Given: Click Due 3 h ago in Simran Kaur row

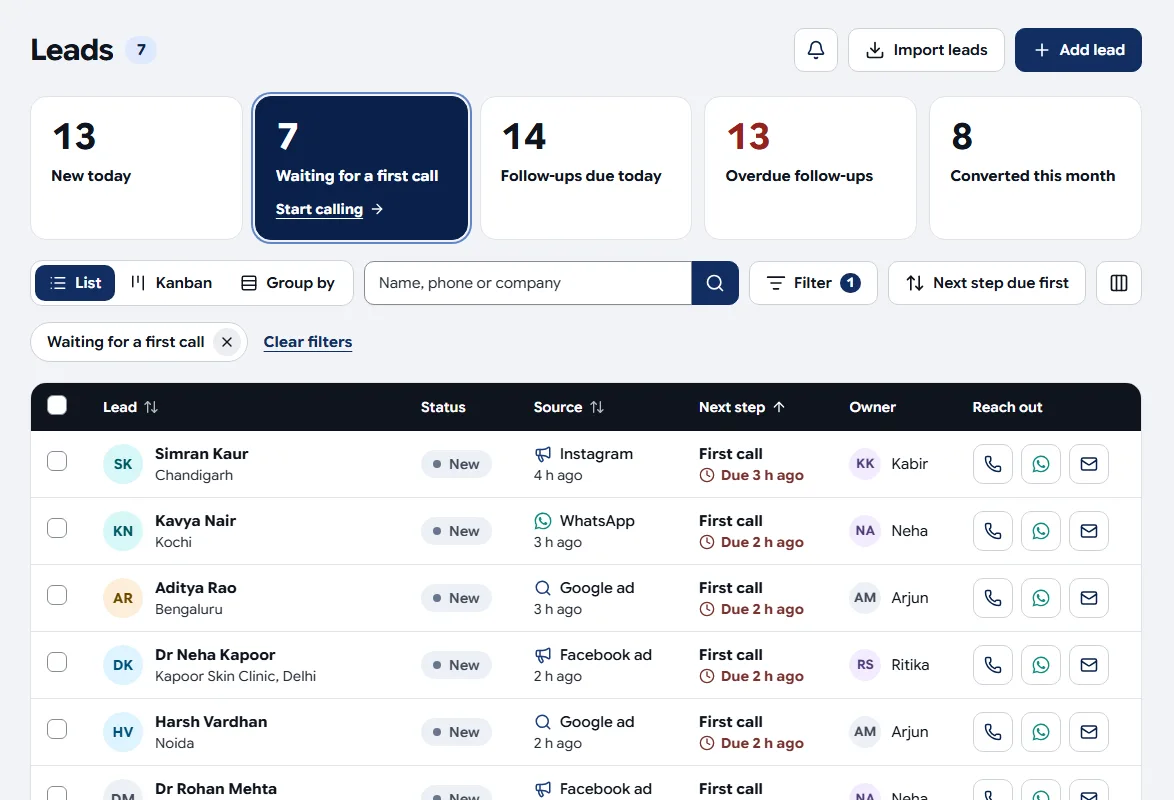Looking at the screenshot, I should click(x=752, y=475).
